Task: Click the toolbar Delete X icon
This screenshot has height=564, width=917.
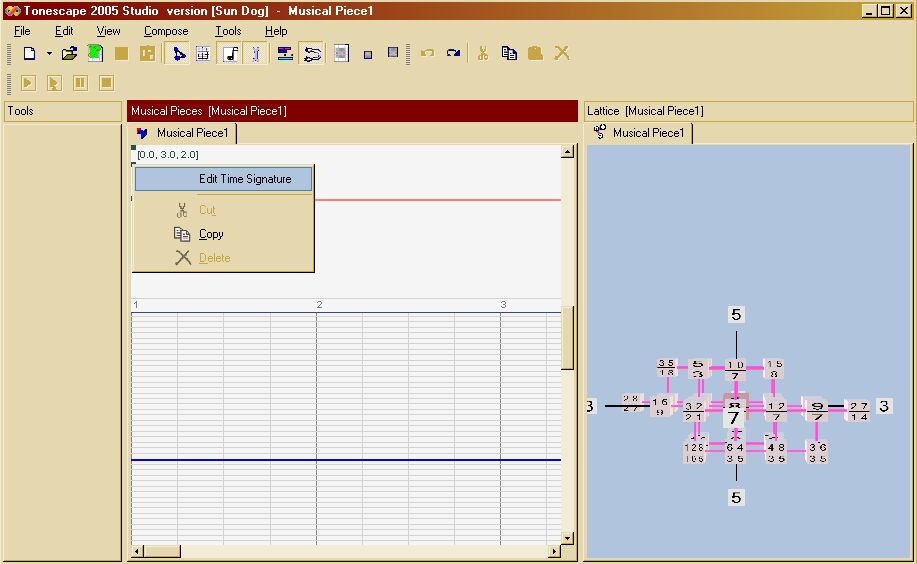Action: [562, 53]
